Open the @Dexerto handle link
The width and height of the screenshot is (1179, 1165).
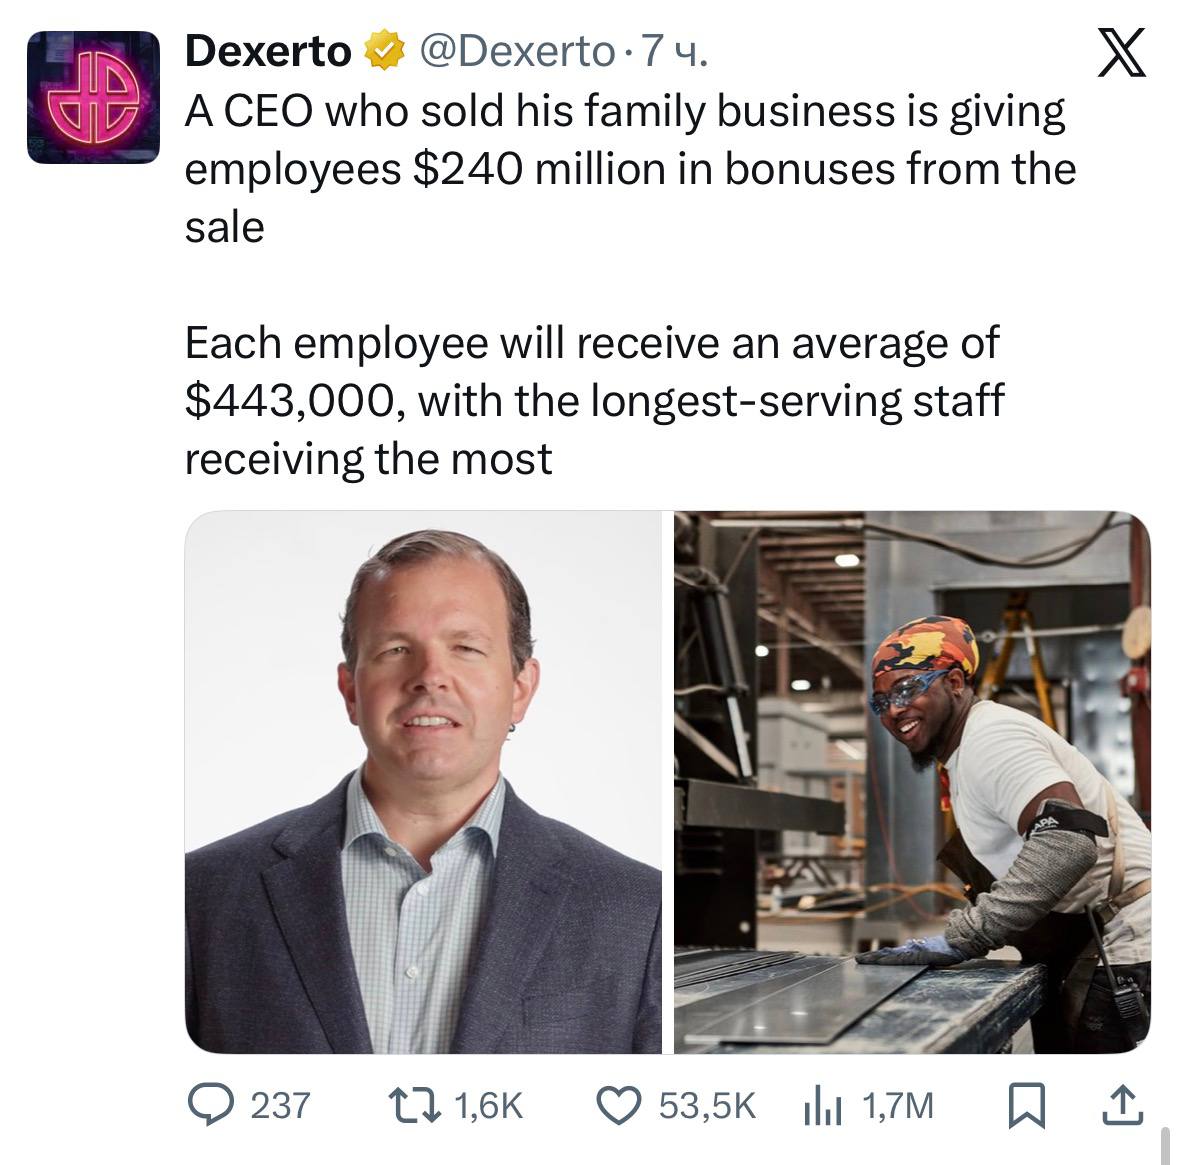click(x=516, y=51)
